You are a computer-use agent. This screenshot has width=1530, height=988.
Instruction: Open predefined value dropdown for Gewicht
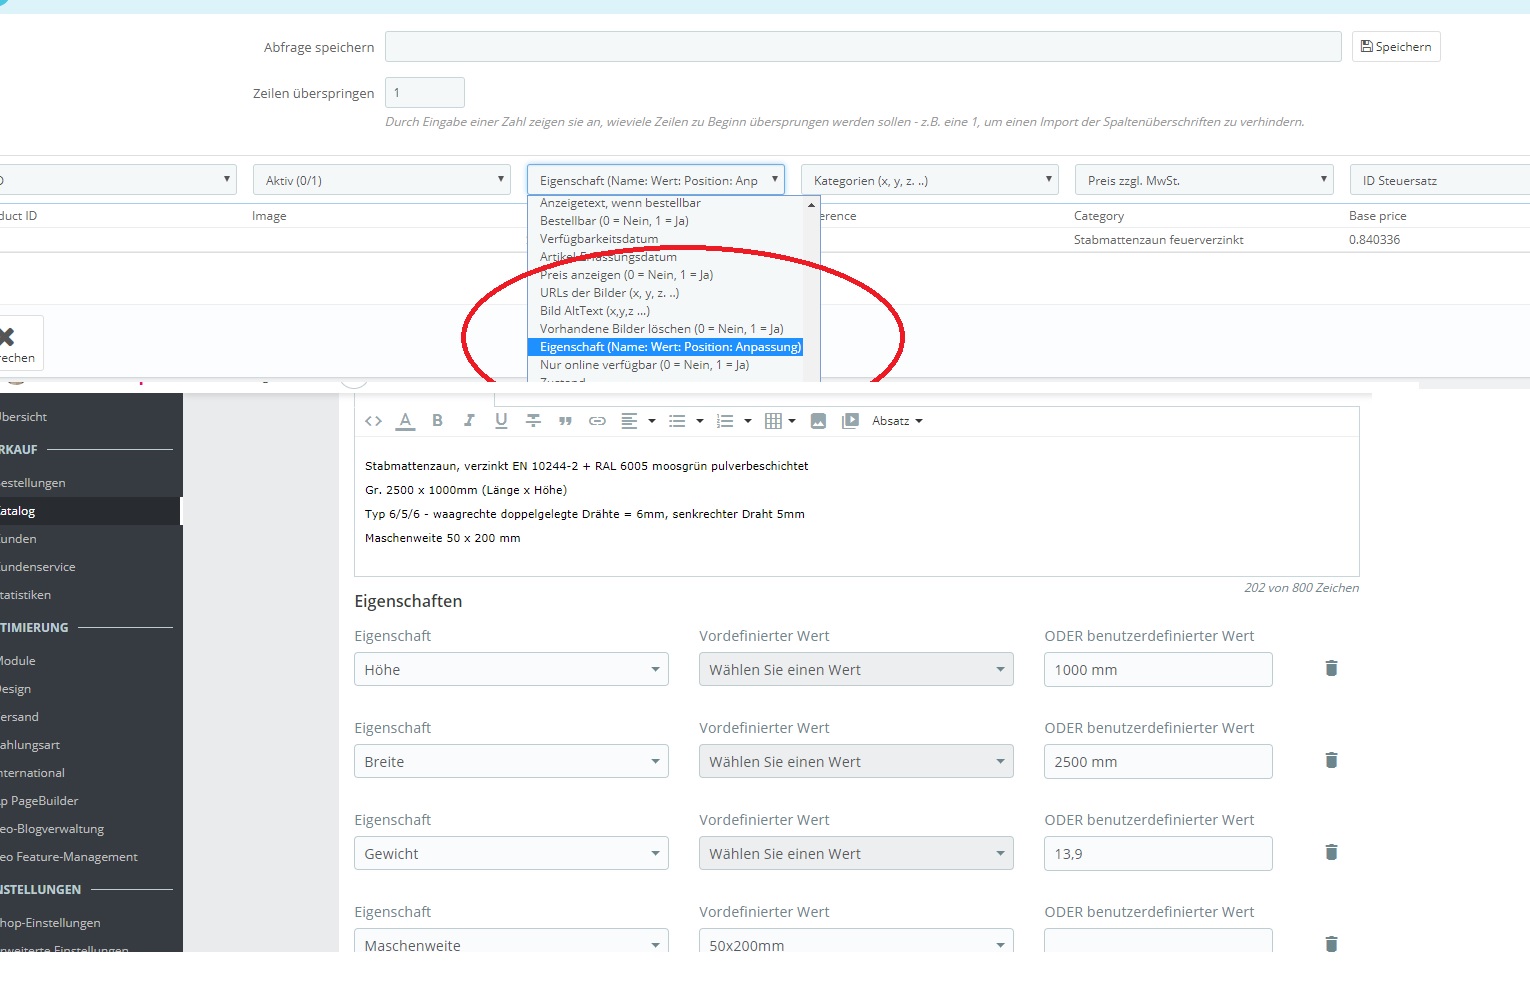[x=856, y=853]
